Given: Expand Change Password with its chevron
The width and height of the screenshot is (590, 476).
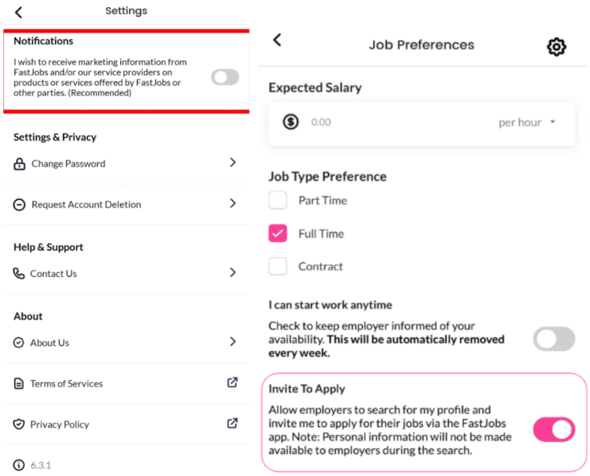Looking at the screenshot, I should coord(233,163).
